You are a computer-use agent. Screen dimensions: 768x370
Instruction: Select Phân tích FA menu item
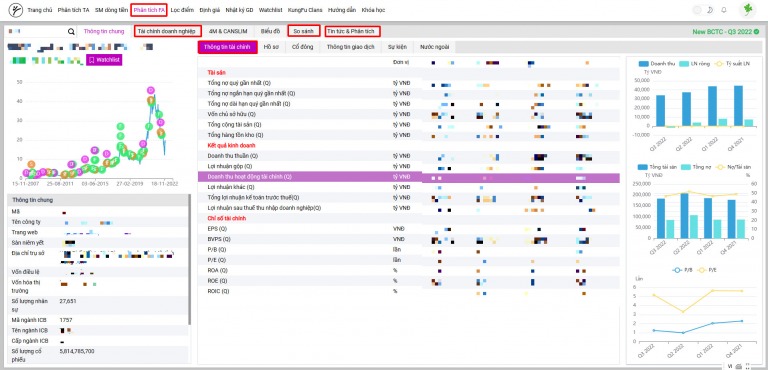click(x=149, y=10)
